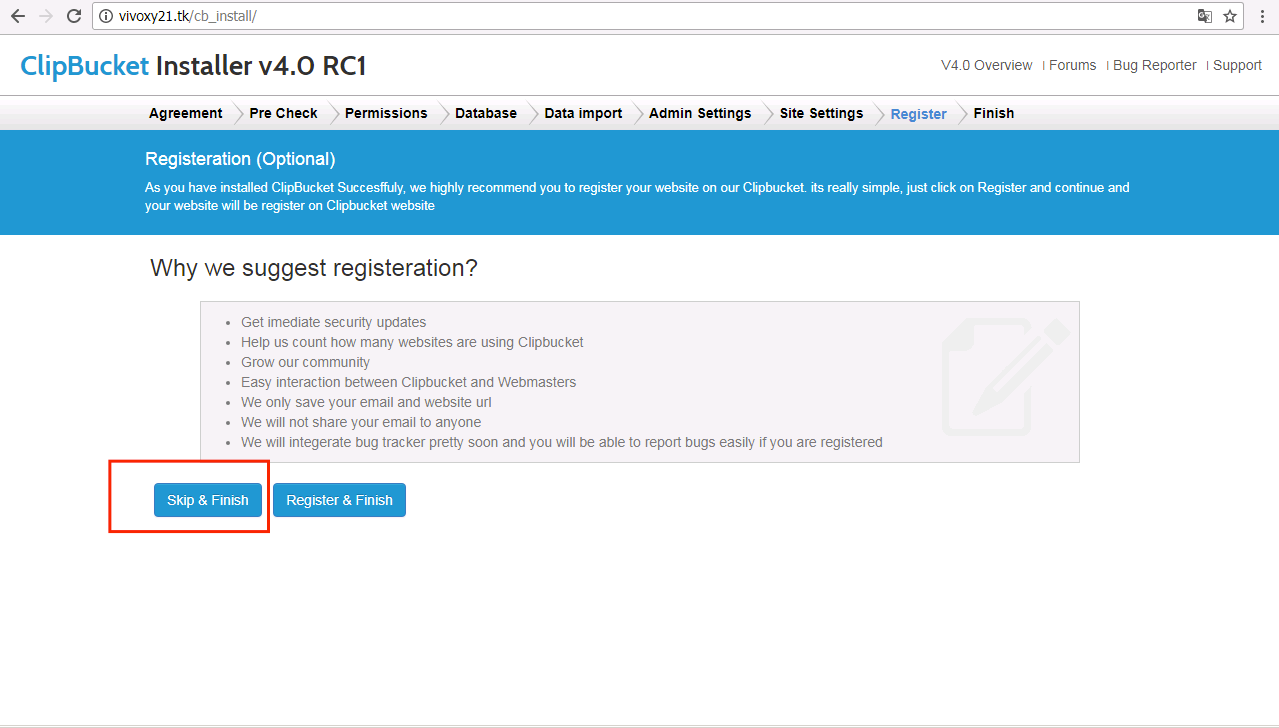Viewport: 1279px width, 728px height.
Task: Select the Site Settings step
Action: click(x=821, y=113)
